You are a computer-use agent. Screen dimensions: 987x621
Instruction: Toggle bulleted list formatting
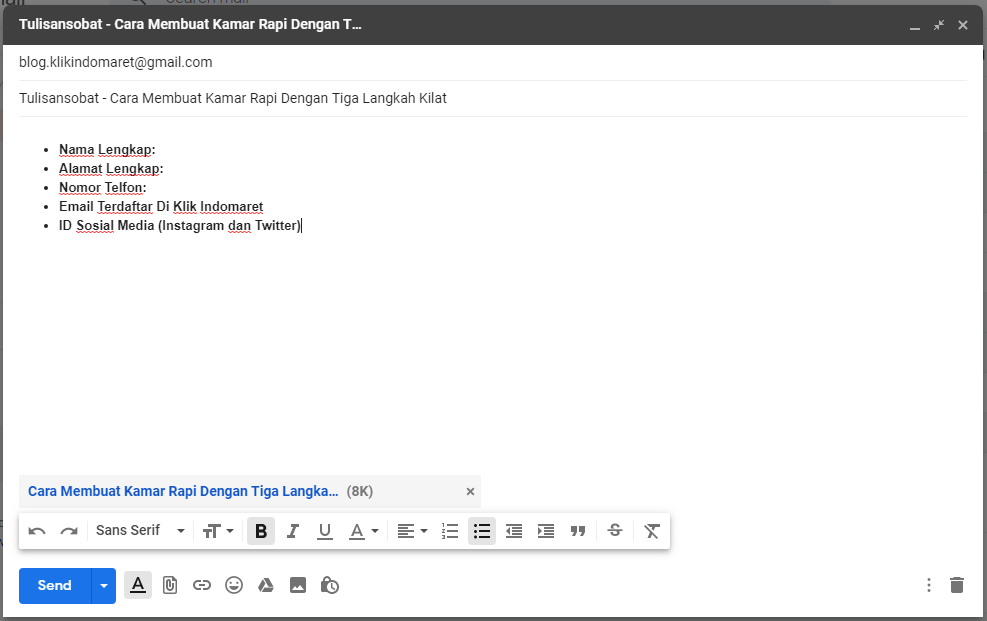tap(482, 531)
